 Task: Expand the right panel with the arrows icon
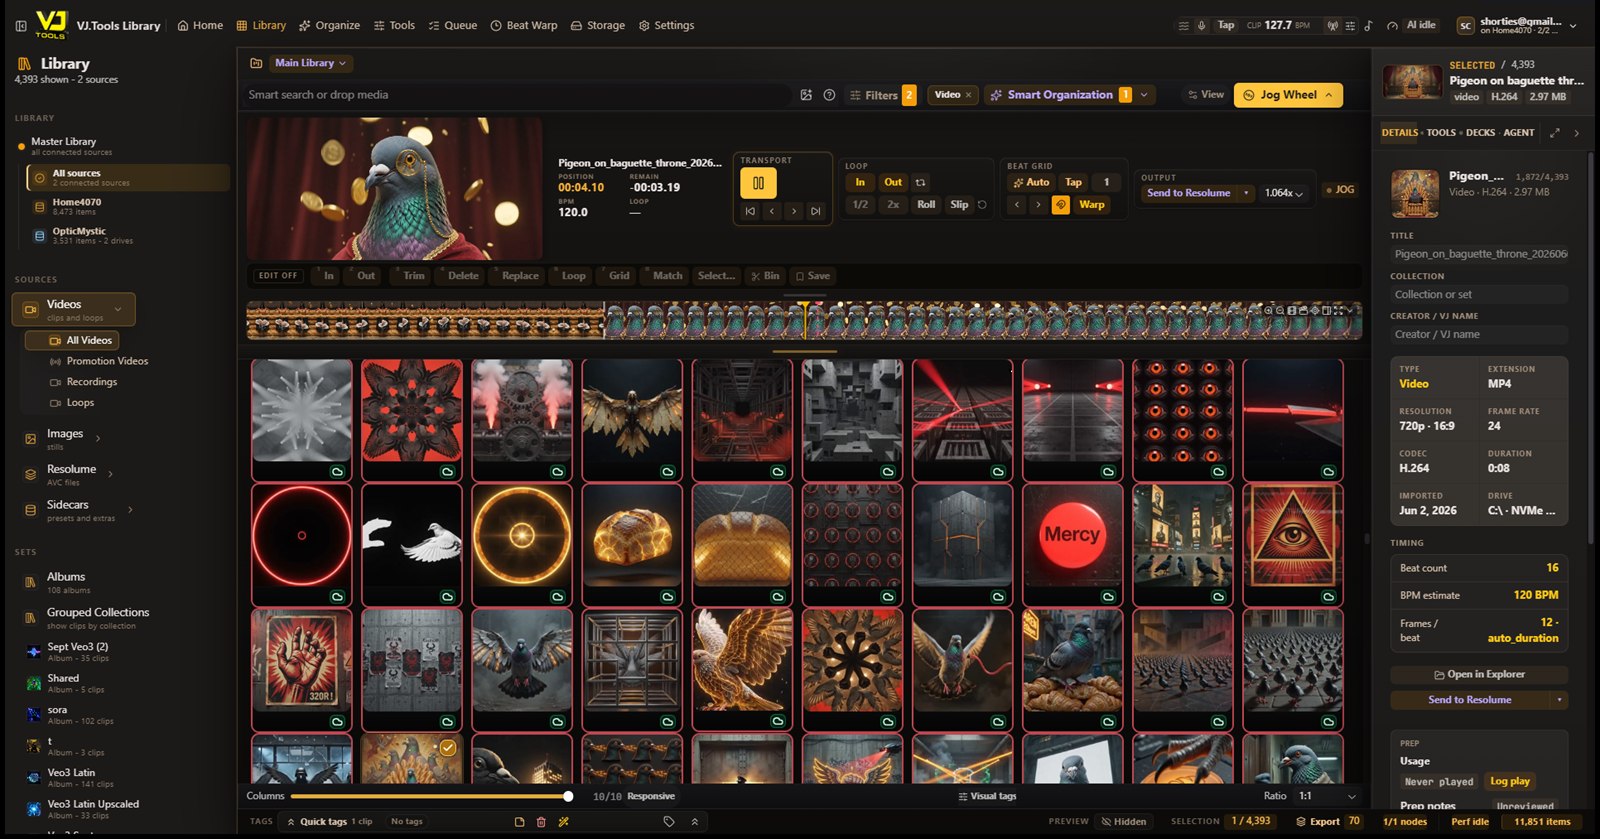(x=1554, y=132)
